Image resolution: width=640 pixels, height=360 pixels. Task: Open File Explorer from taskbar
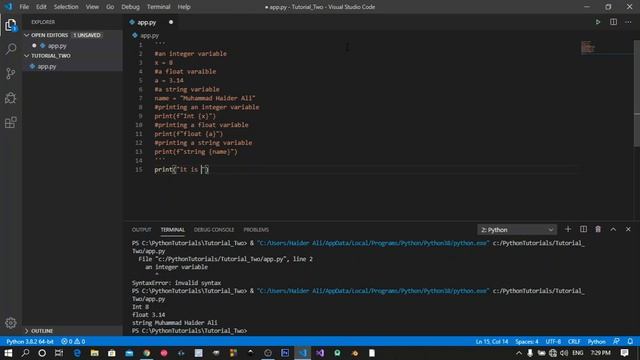94,353
